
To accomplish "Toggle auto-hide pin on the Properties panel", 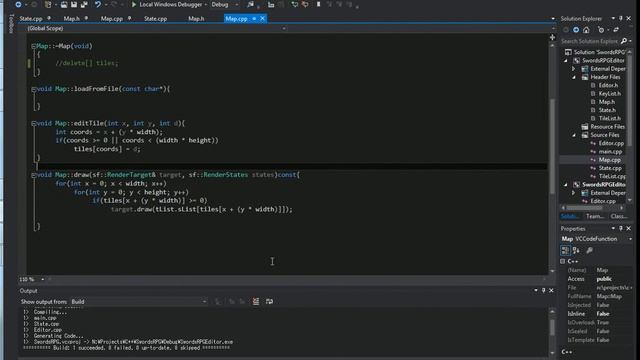I will (621, 229).
